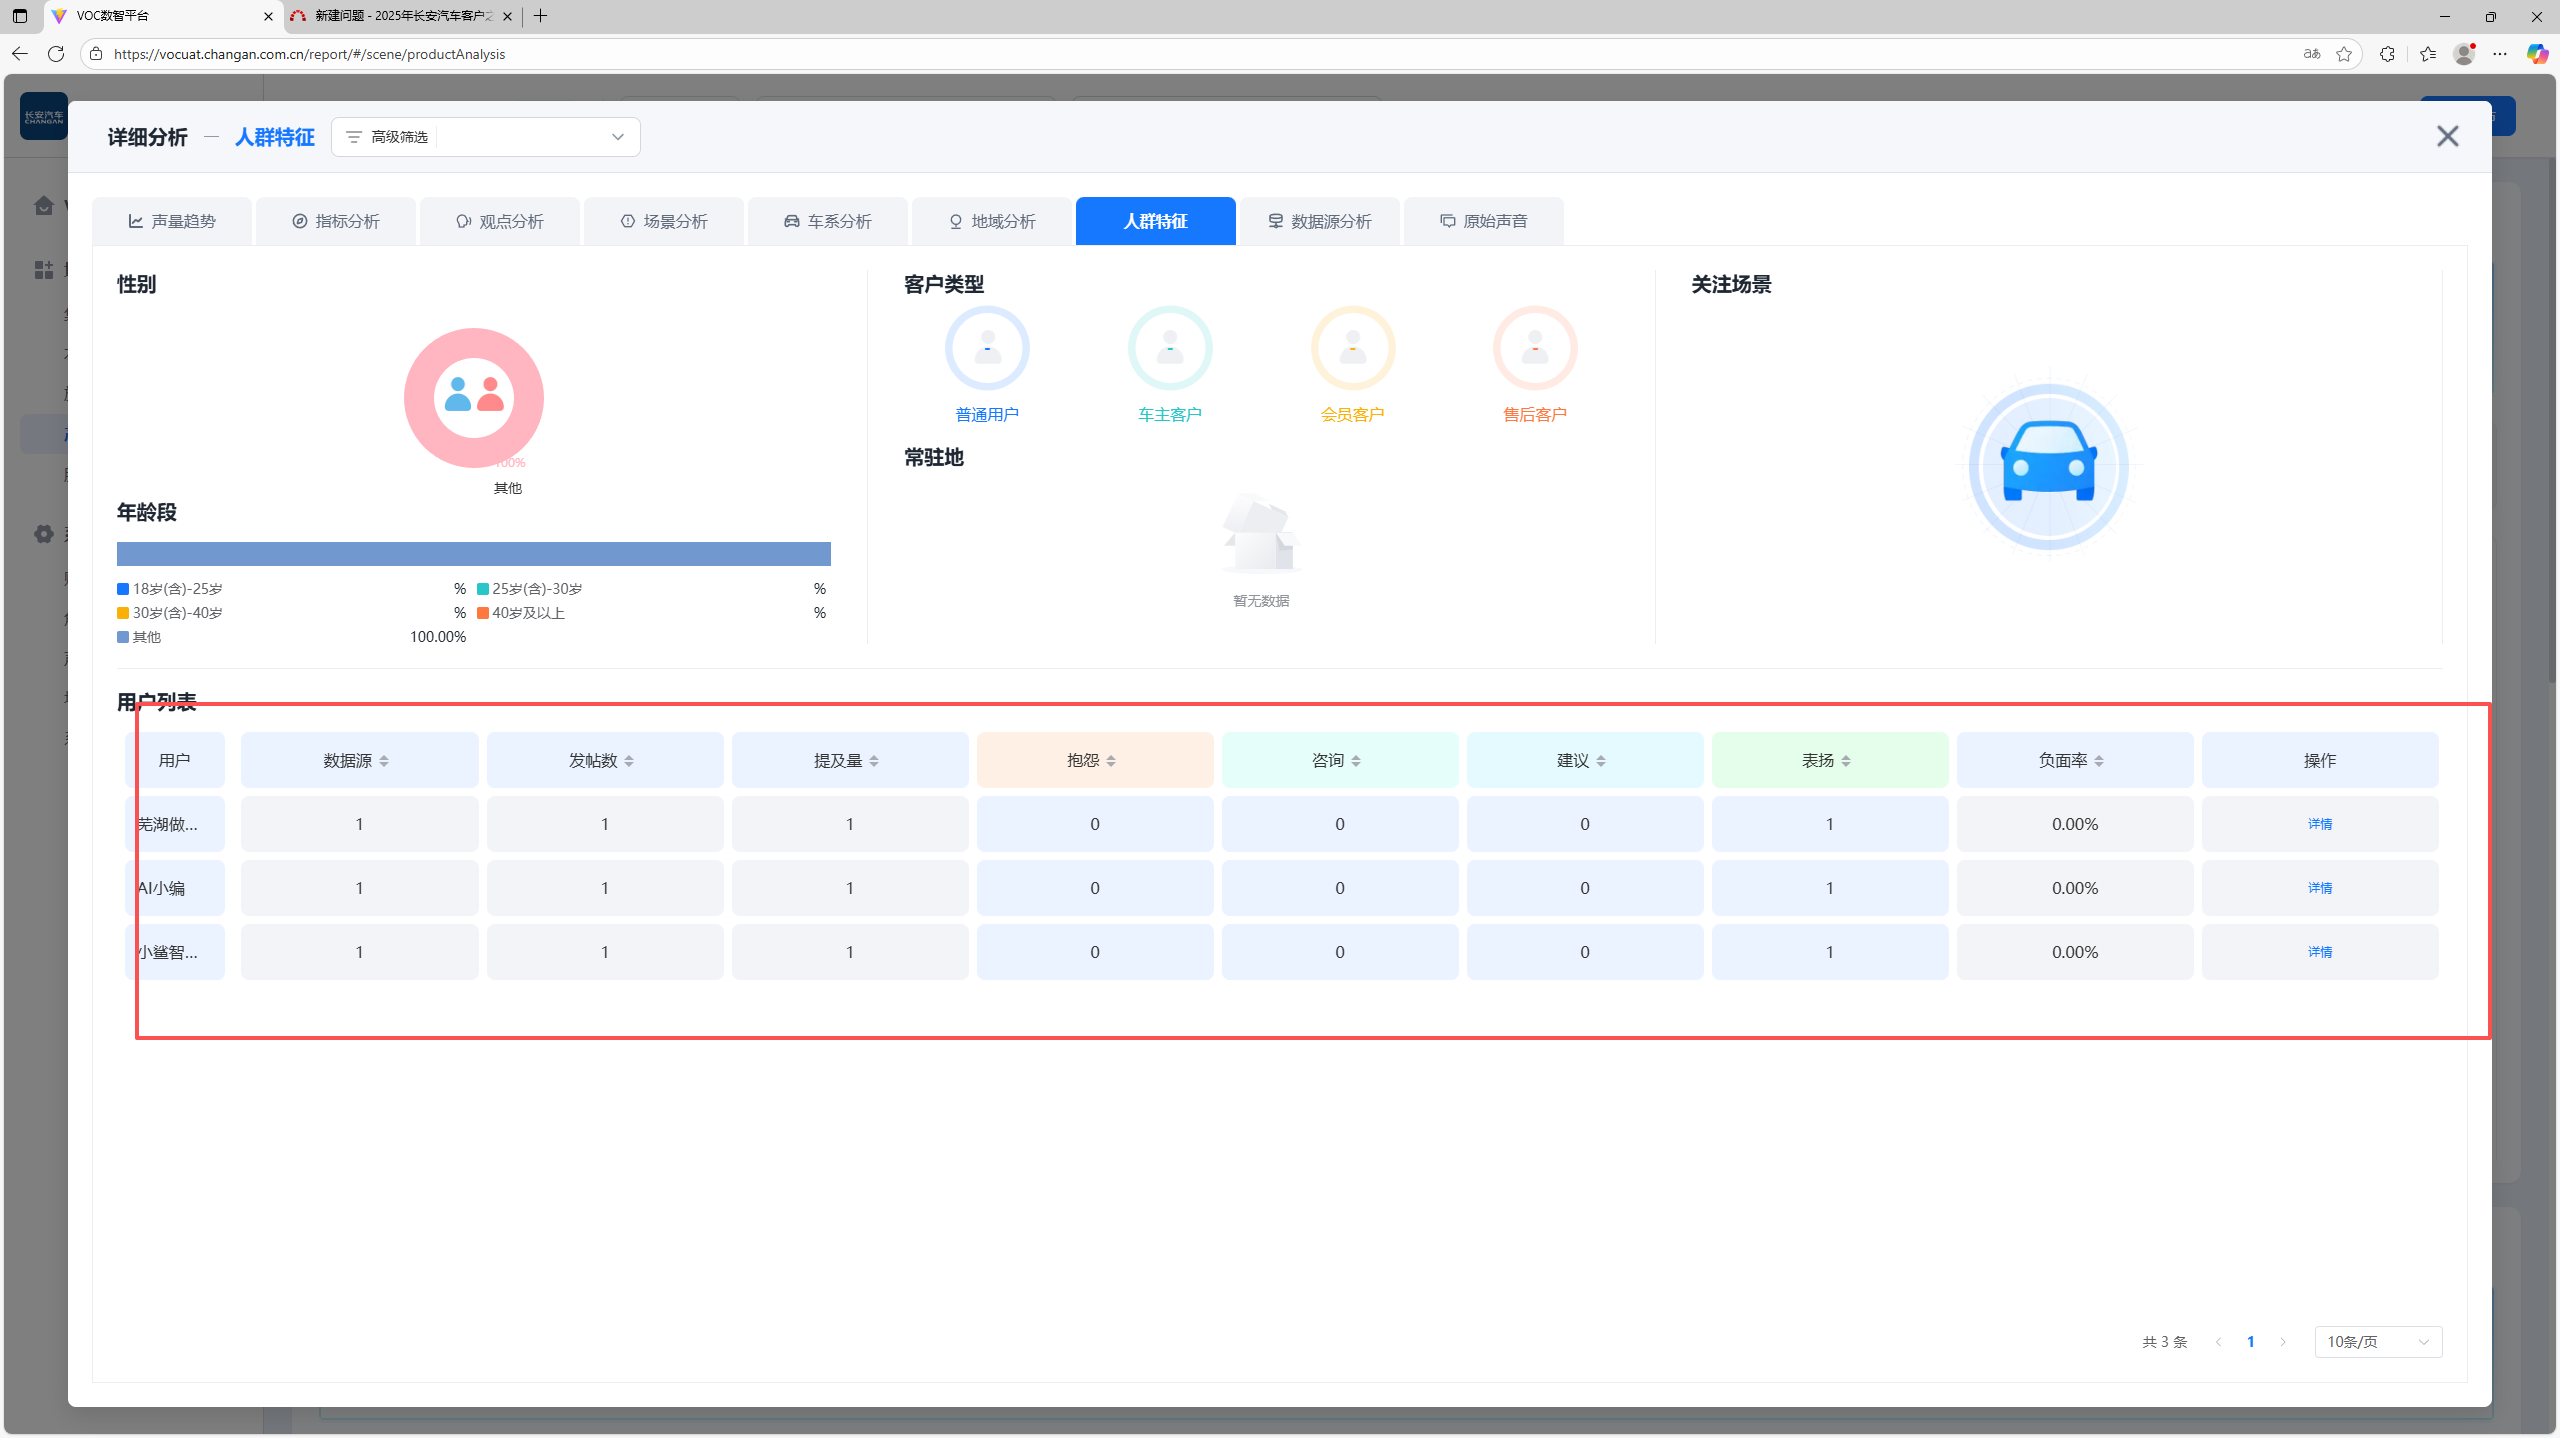Expand the 高级筛选 dropdown
The width and height of the screenshot is (2560, 1438).
pos(617,137)
